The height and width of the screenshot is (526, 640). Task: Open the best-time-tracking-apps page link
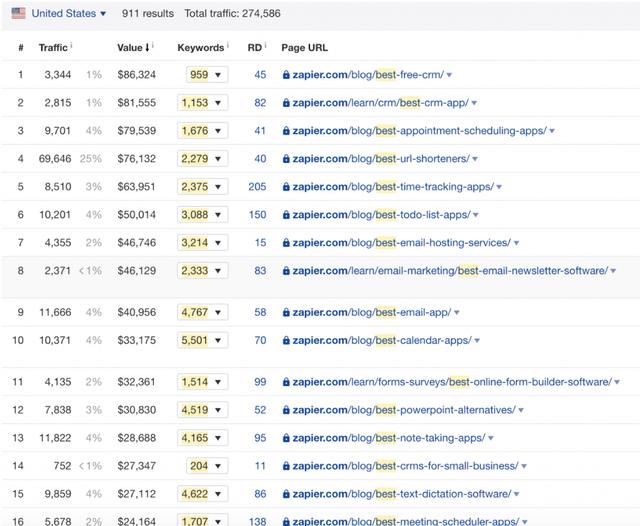click(393, 187)
